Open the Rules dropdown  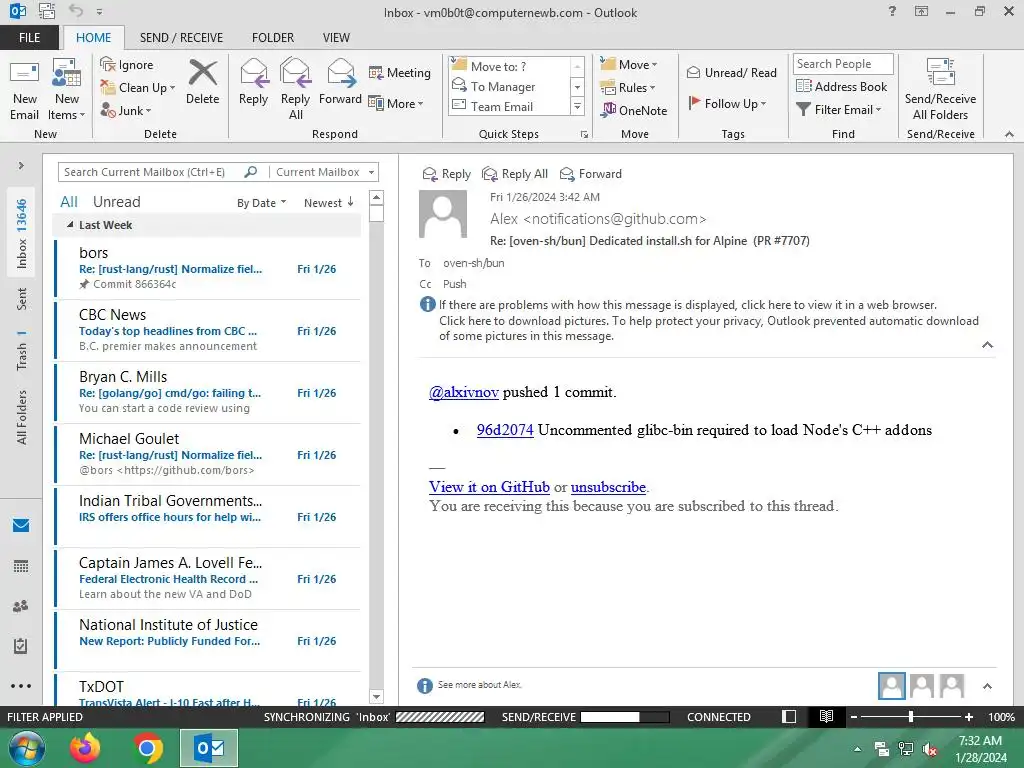(x=628, y=88)
